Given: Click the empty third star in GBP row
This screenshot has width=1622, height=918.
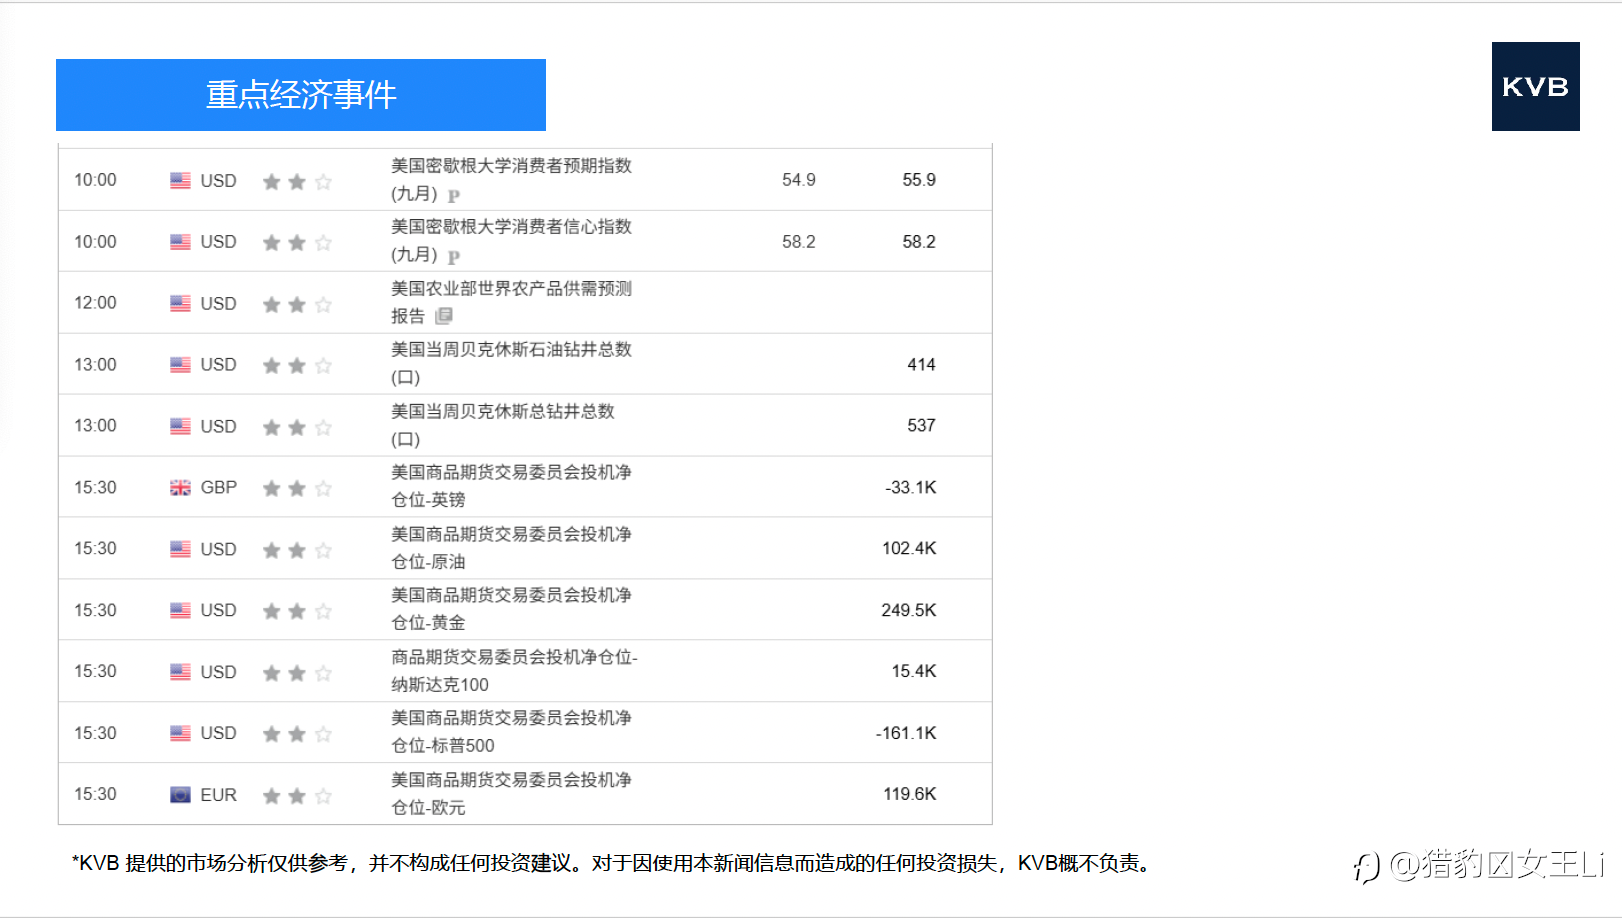Looking at the screenshot, I should click(x=323, y=488).
